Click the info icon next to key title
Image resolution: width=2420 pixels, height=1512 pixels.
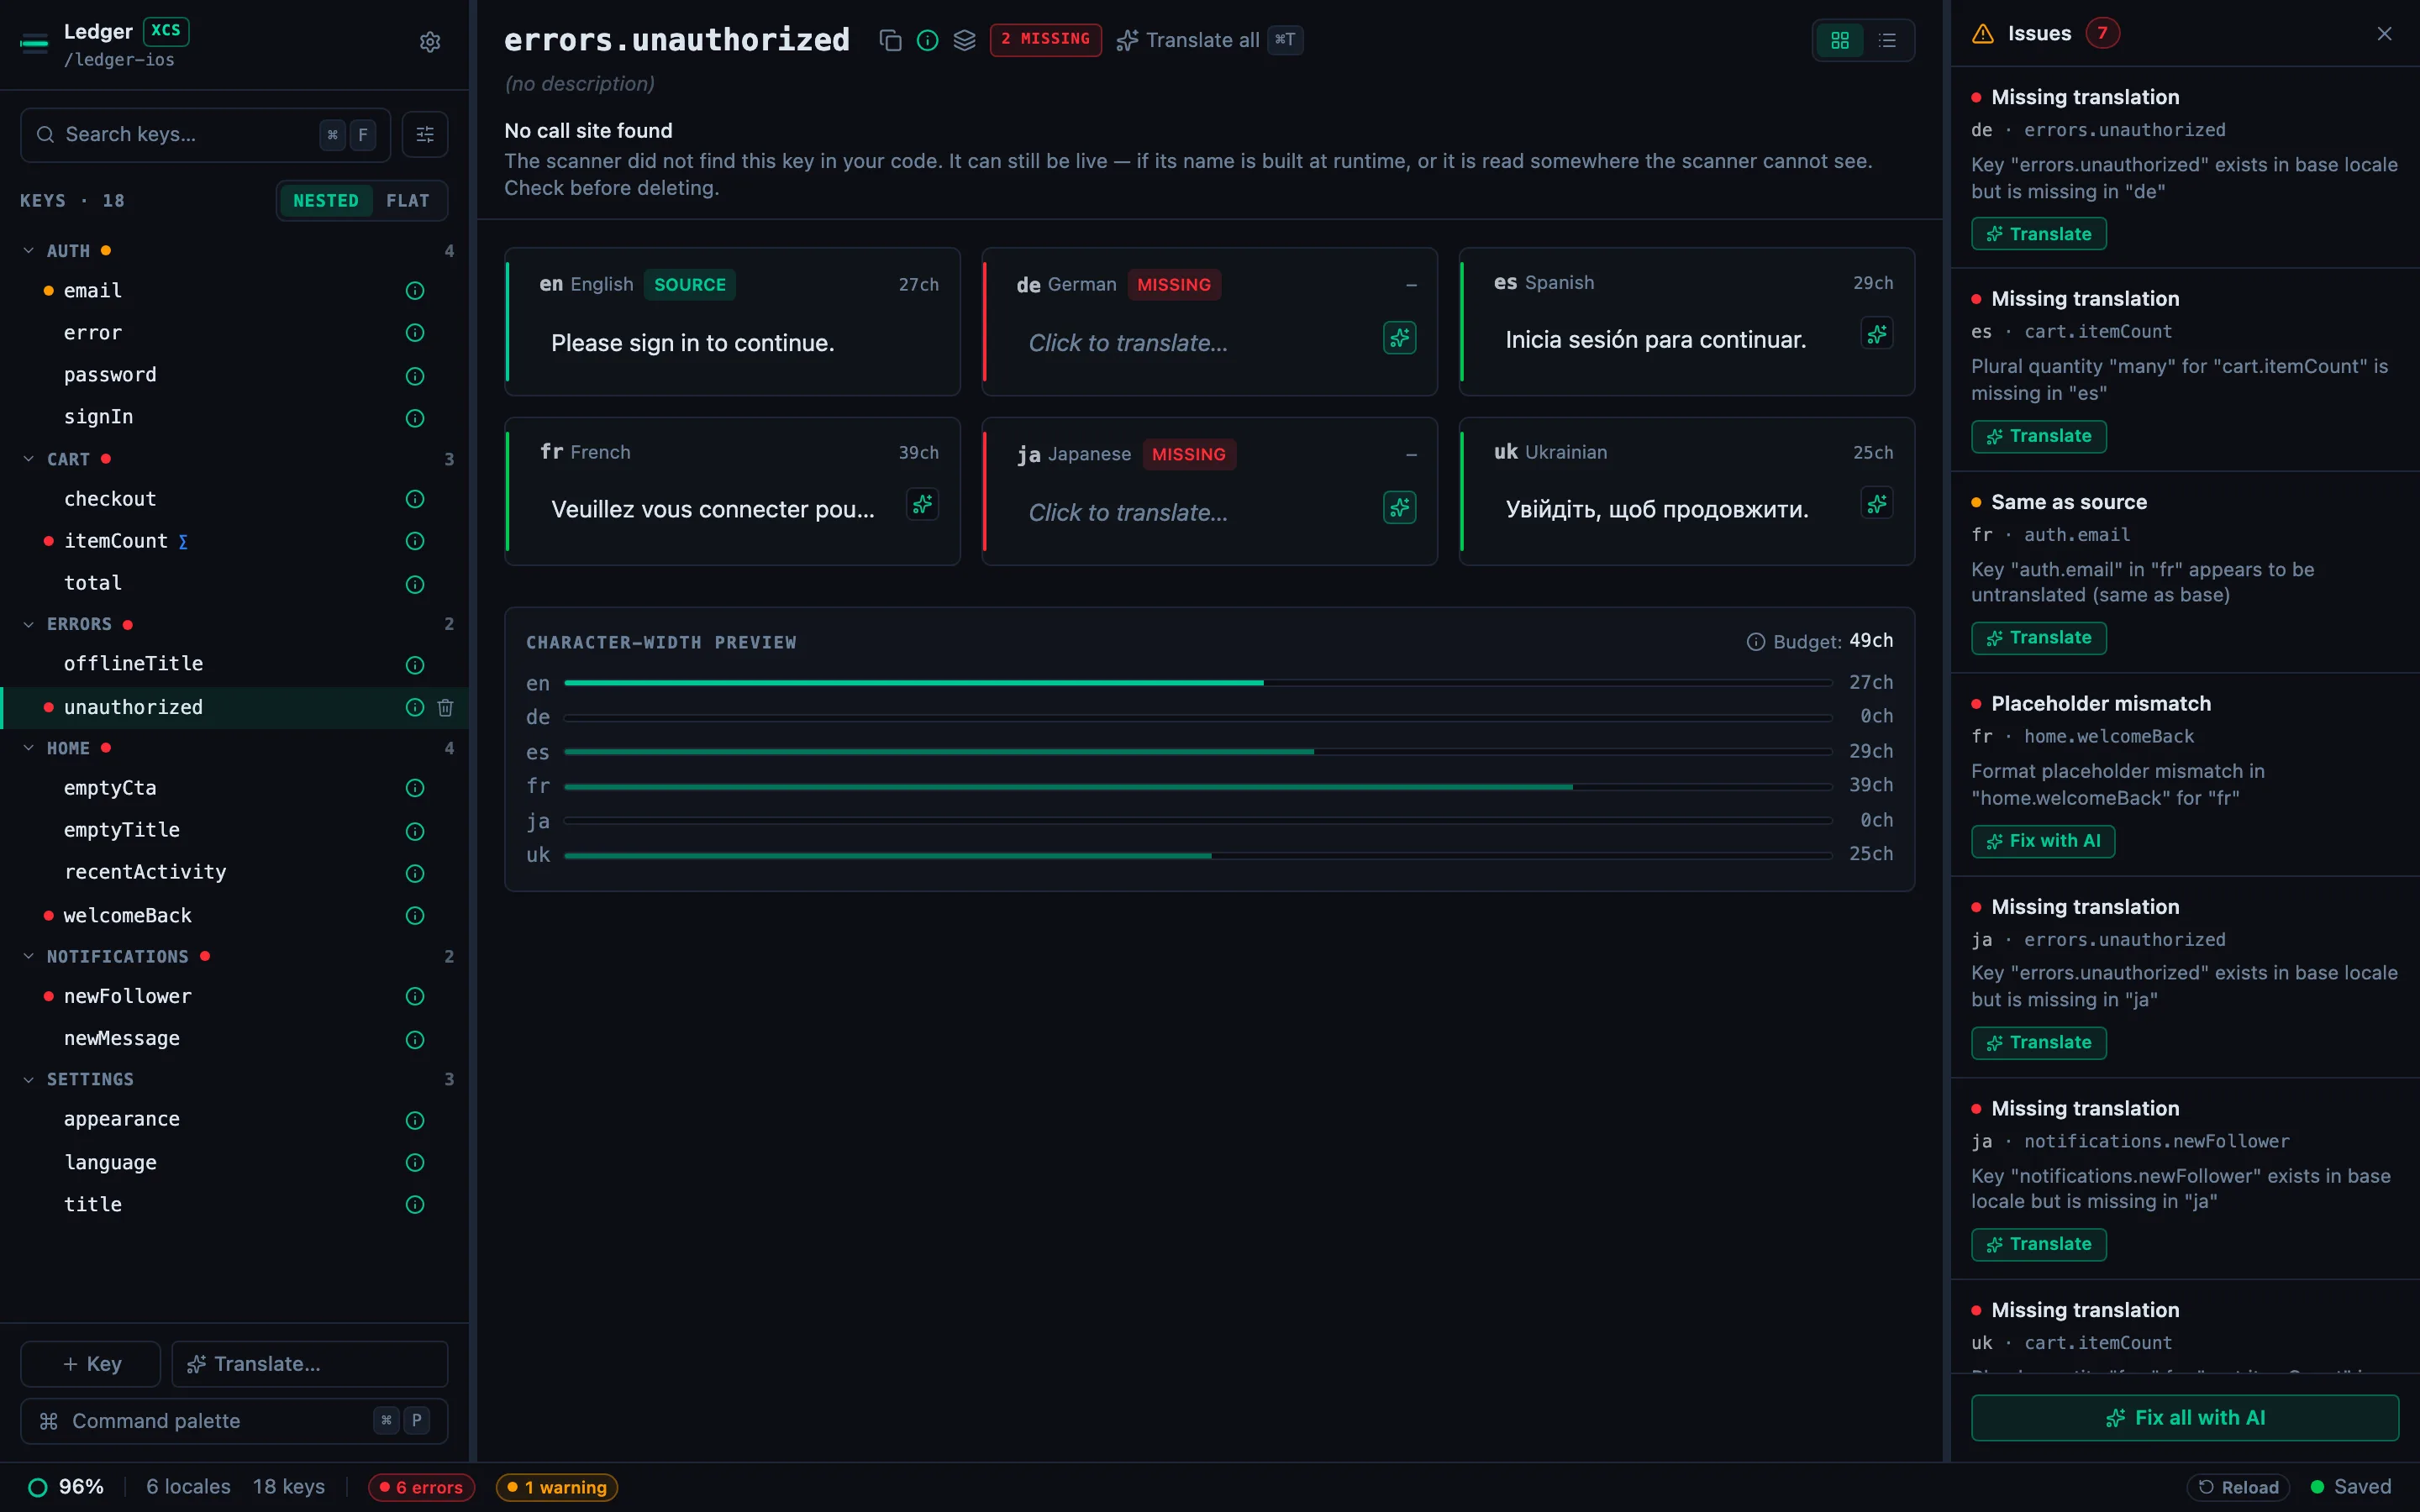pos(927,40)
